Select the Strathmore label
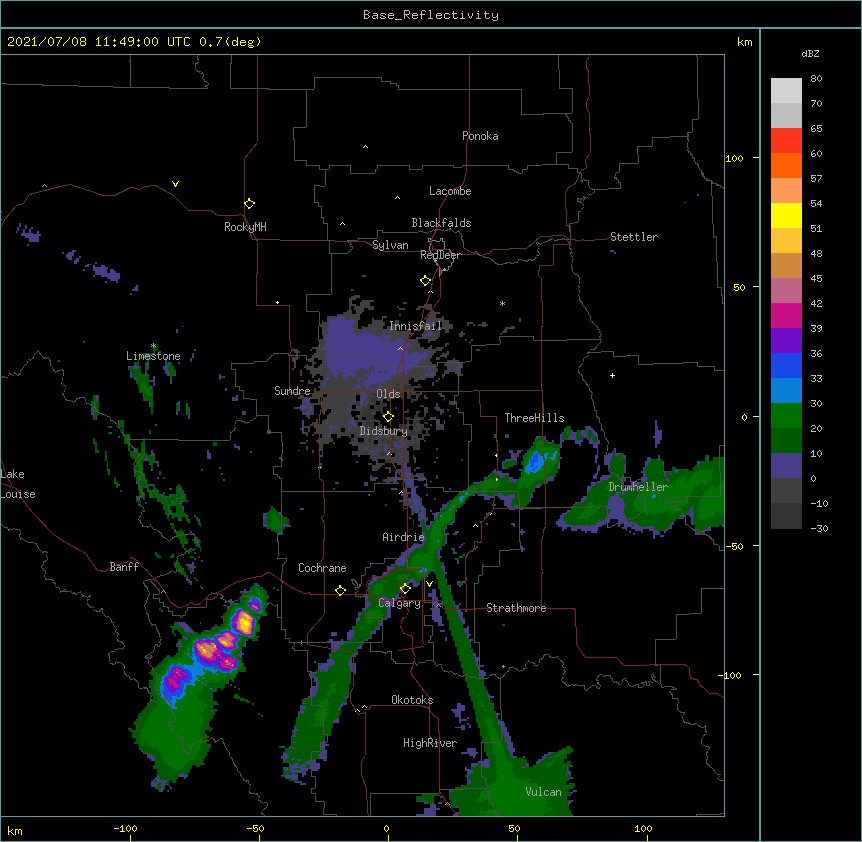862x842 pixels. pyautogui.click(x=516, y=608)
